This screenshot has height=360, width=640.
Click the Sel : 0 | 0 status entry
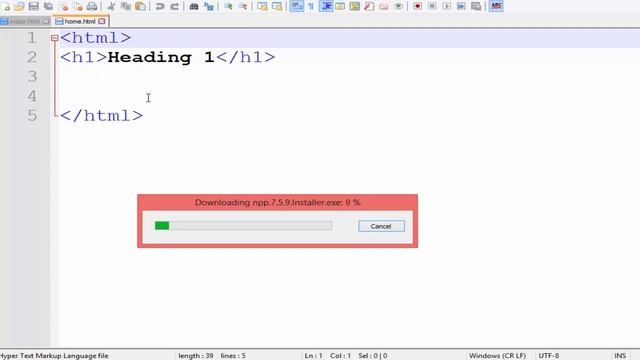point(373,356)
